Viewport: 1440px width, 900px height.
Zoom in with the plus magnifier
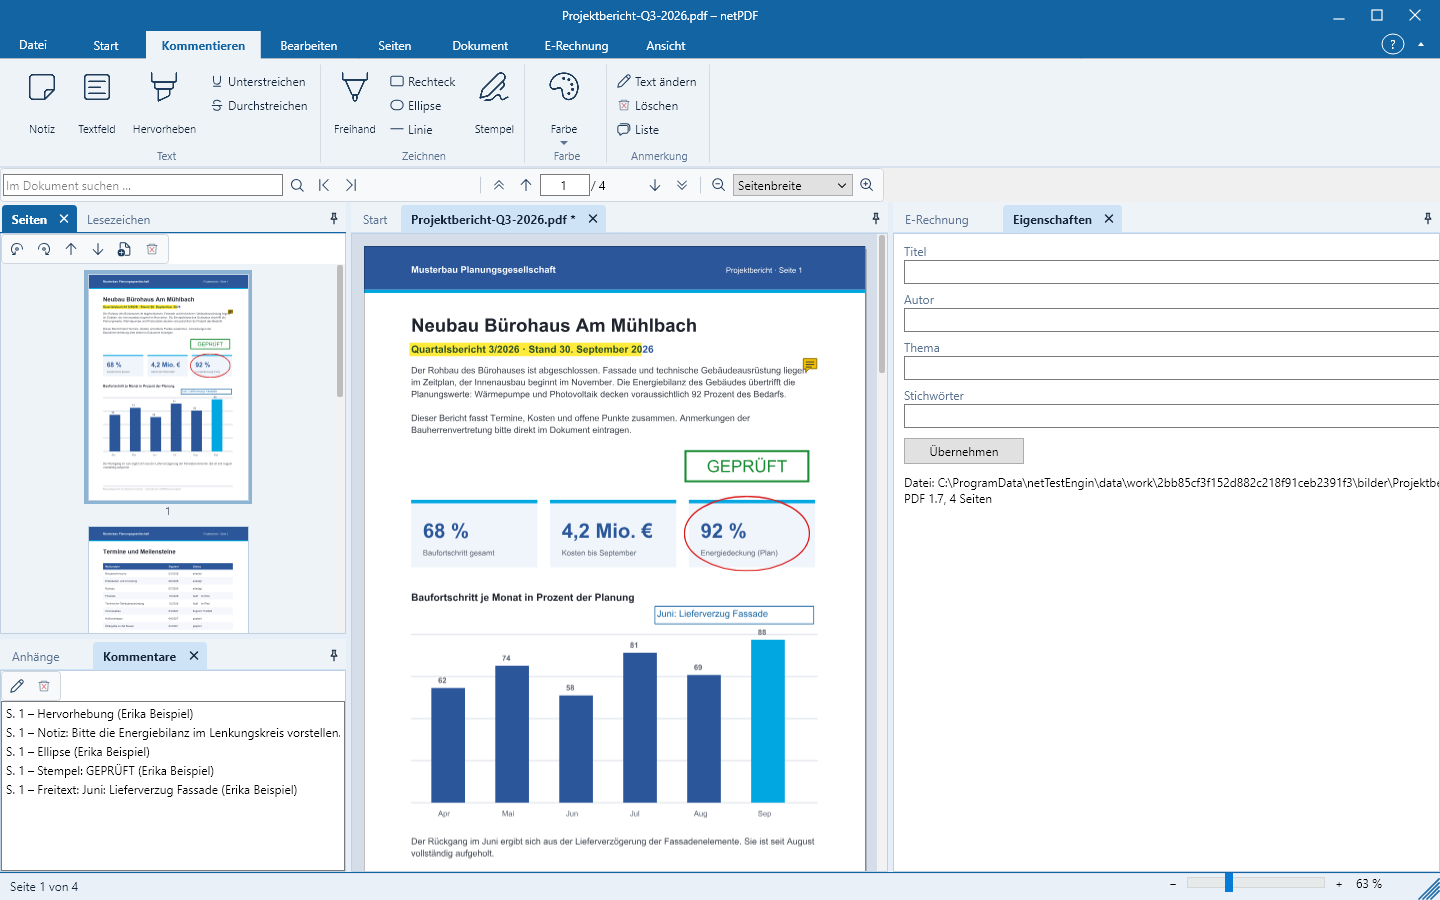click(867, 185)
